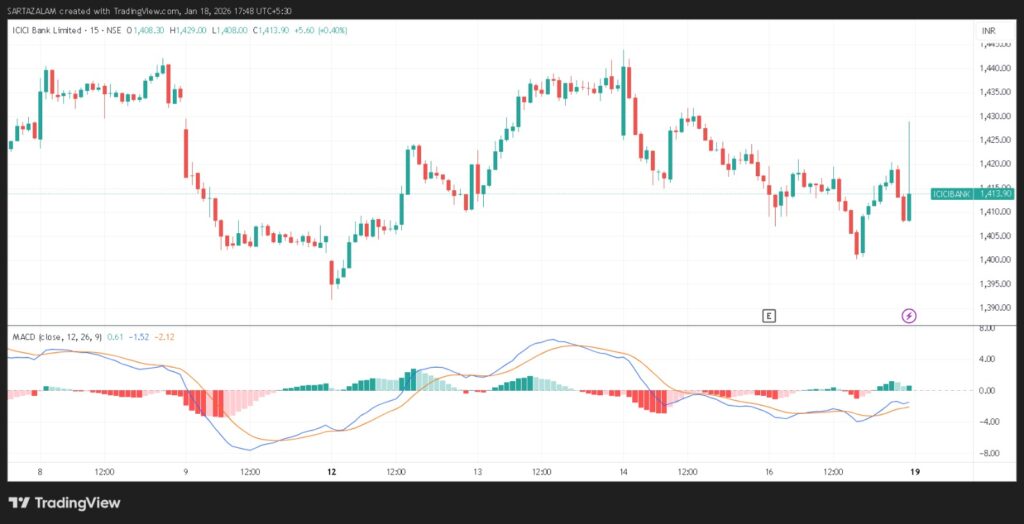1024x524 pixels.
Task: Click the bold date label 12 on the time axis
Action: pos(331,470)
